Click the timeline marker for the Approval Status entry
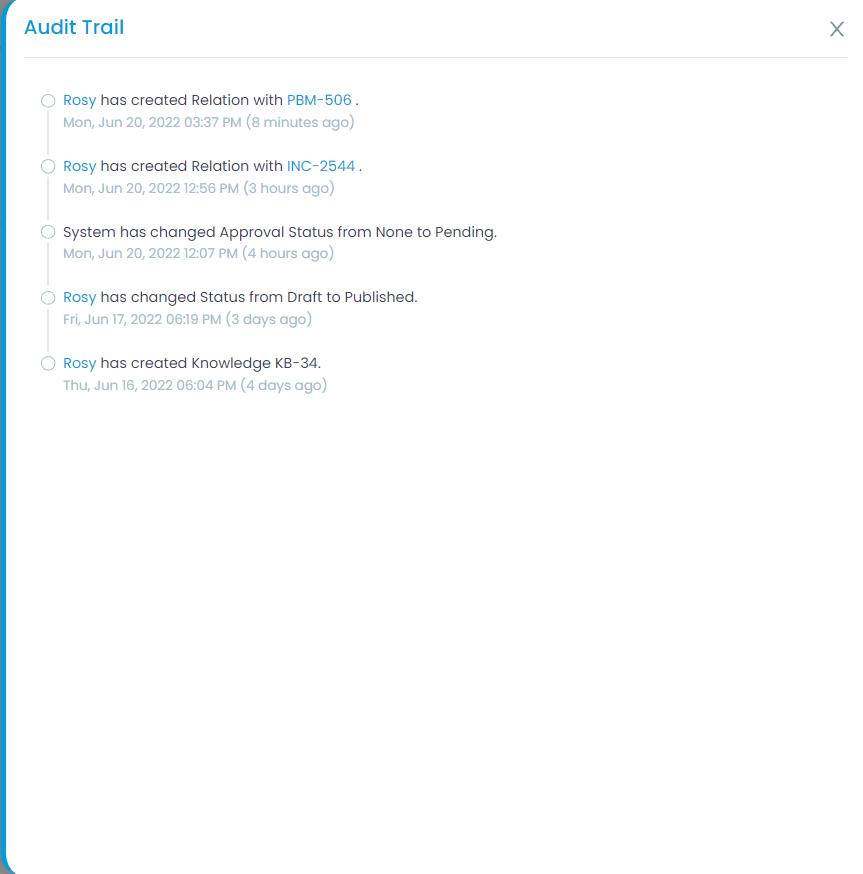Screen dimensions: 863x874 pyautogui.click(x=48, y=232)
